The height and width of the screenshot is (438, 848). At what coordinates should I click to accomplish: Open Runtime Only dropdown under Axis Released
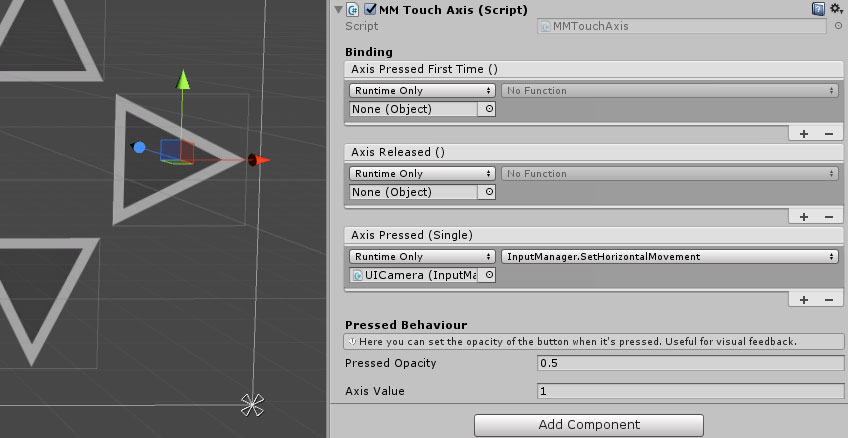coord(421,174)
